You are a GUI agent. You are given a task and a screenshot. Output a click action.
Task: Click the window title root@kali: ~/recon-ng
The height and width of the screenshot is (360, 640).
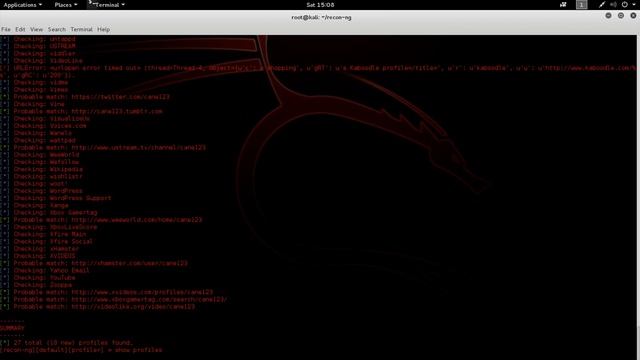(x=321, y=18)
